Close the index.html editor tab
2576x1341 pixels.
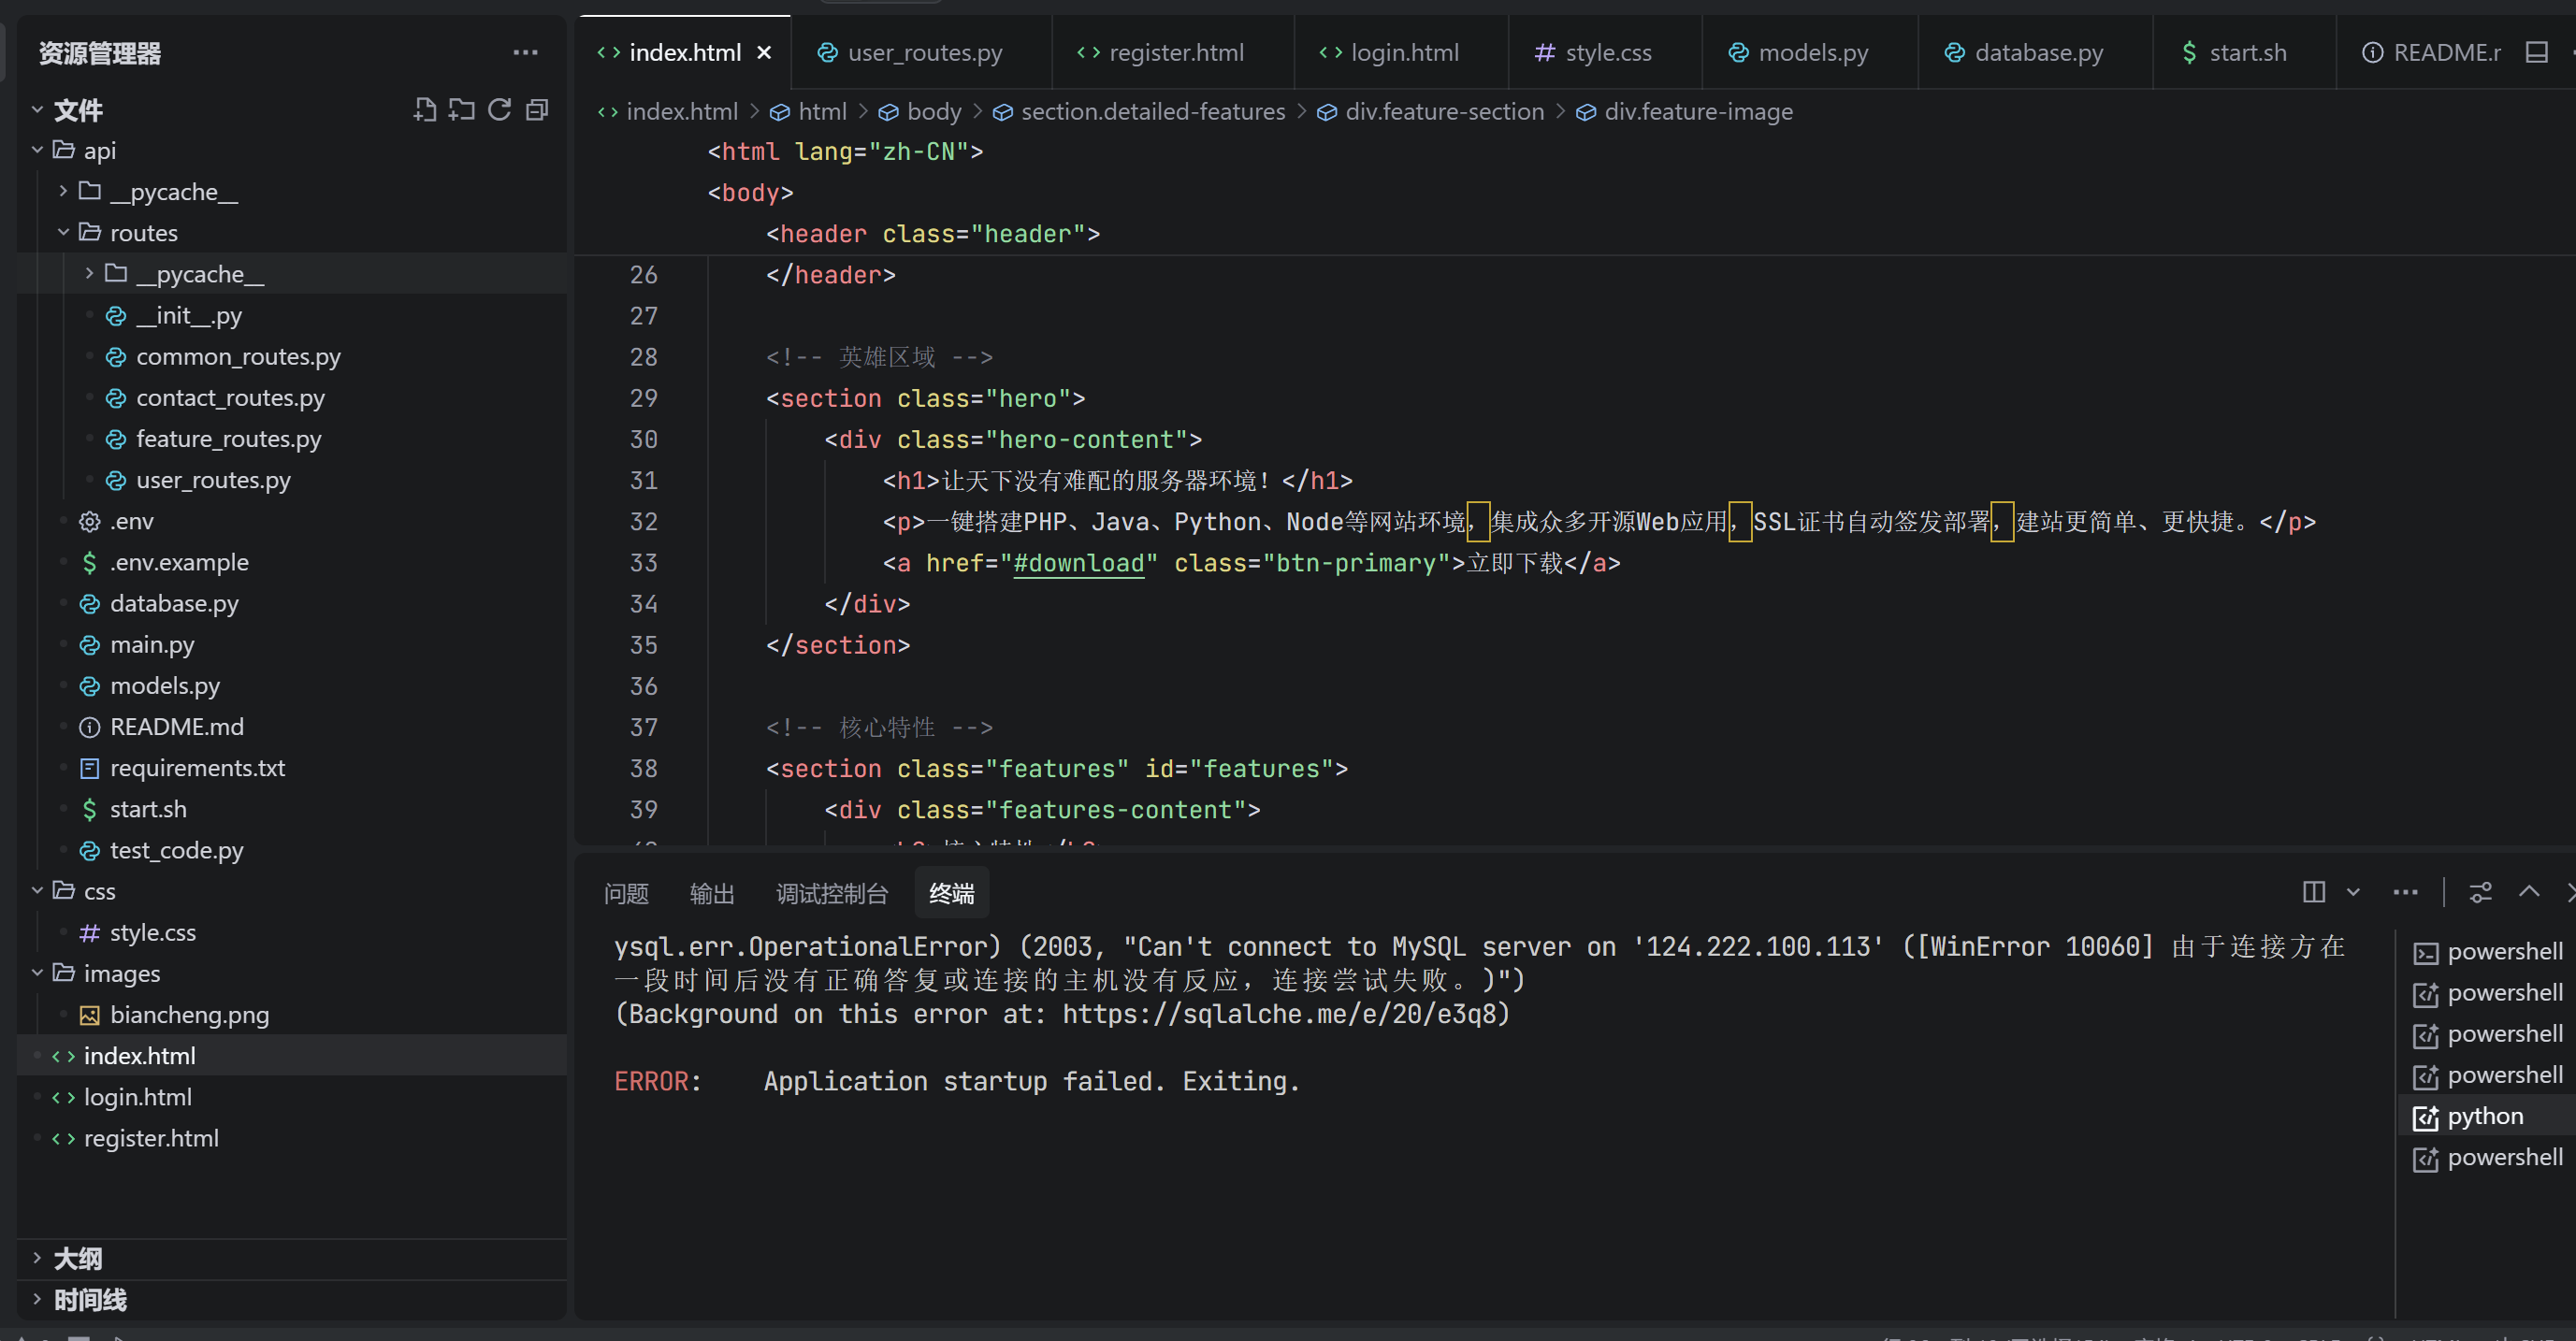(x=764, y=53)
